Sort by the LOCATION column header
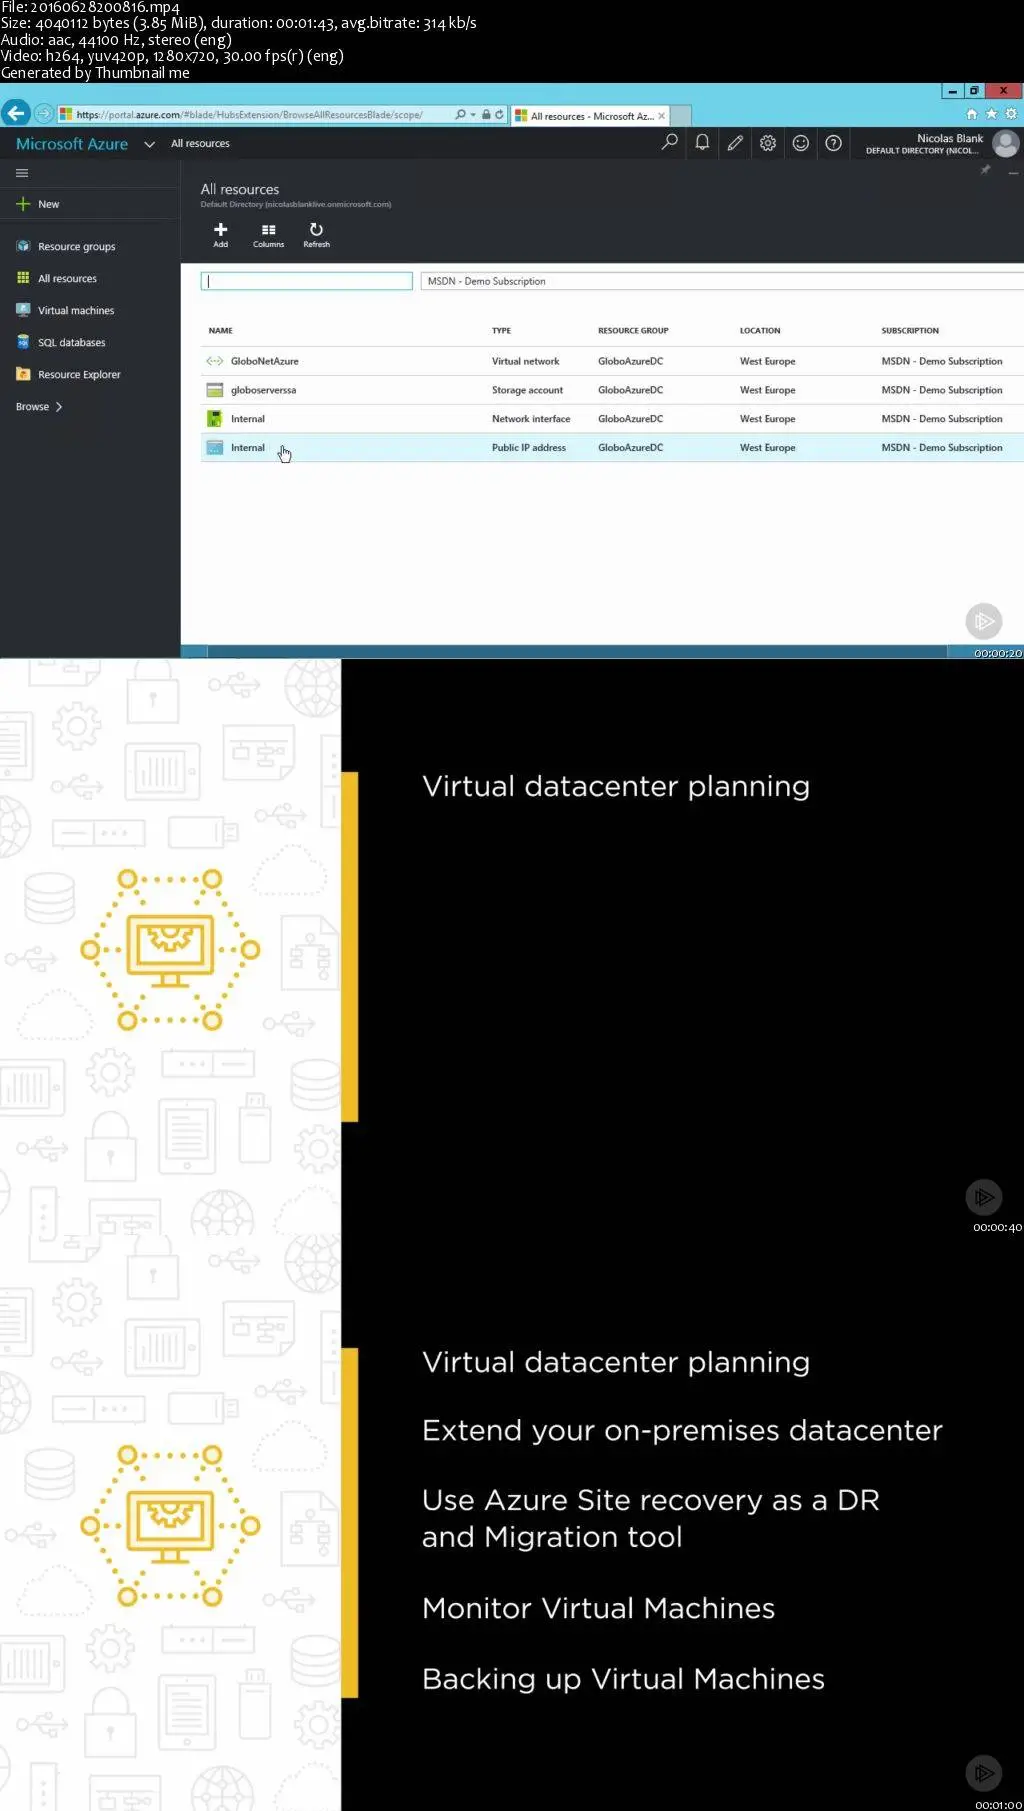 [760, 331]
